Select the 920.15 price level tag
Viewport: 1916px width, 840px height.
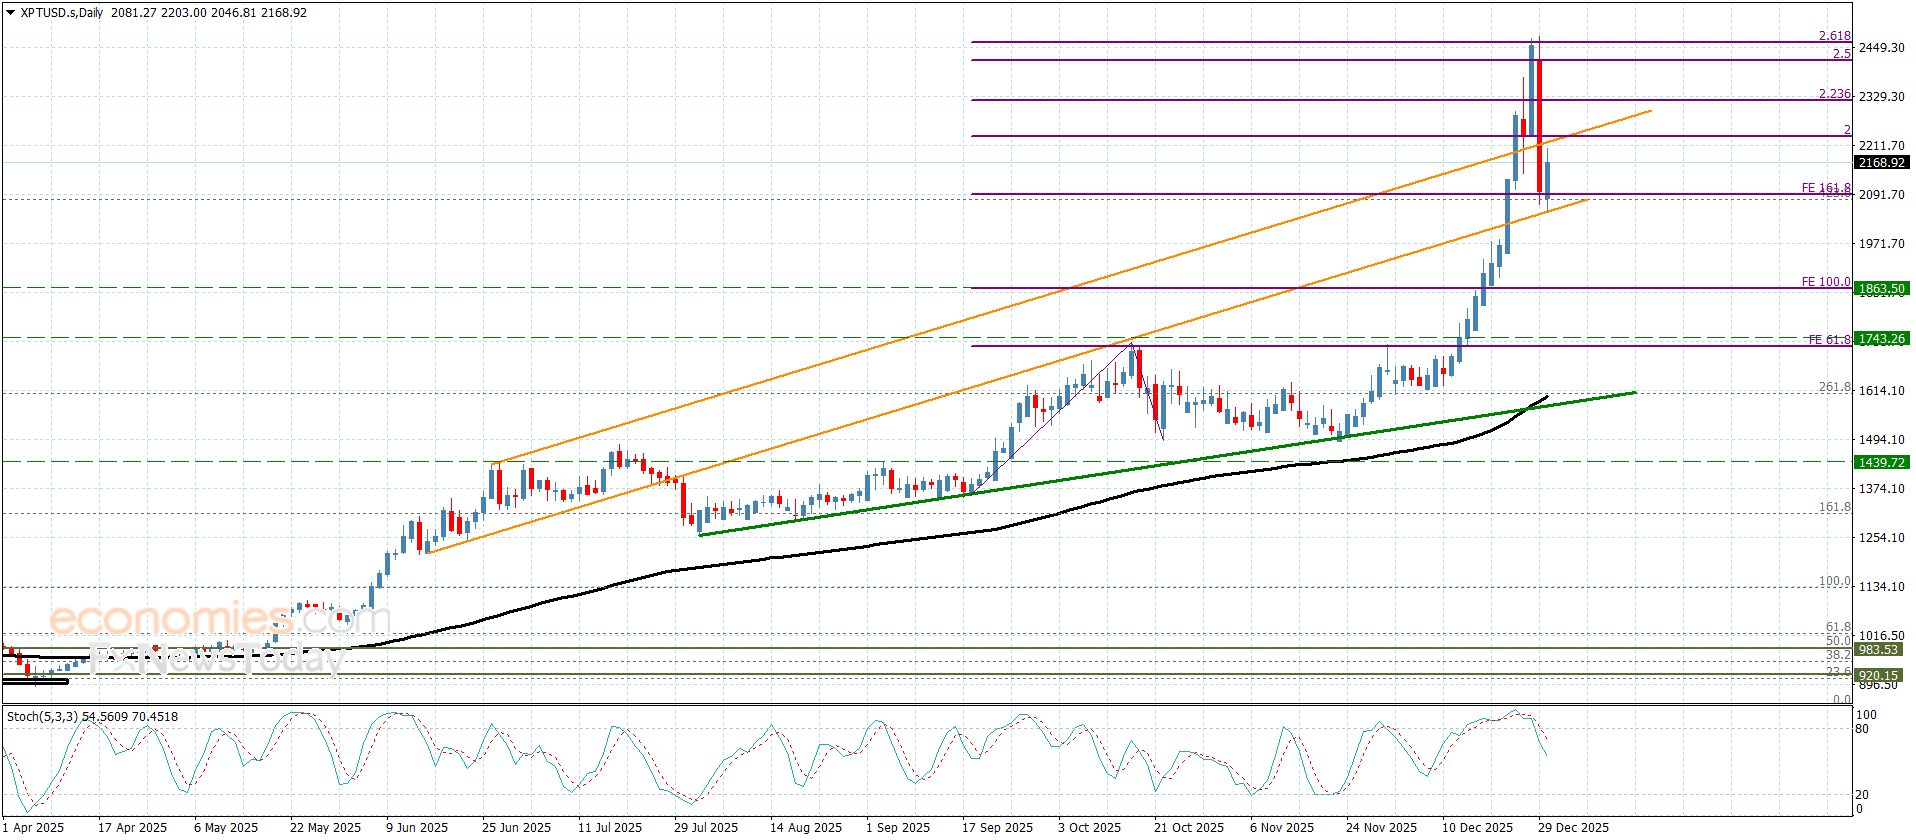pos(1878,676)
